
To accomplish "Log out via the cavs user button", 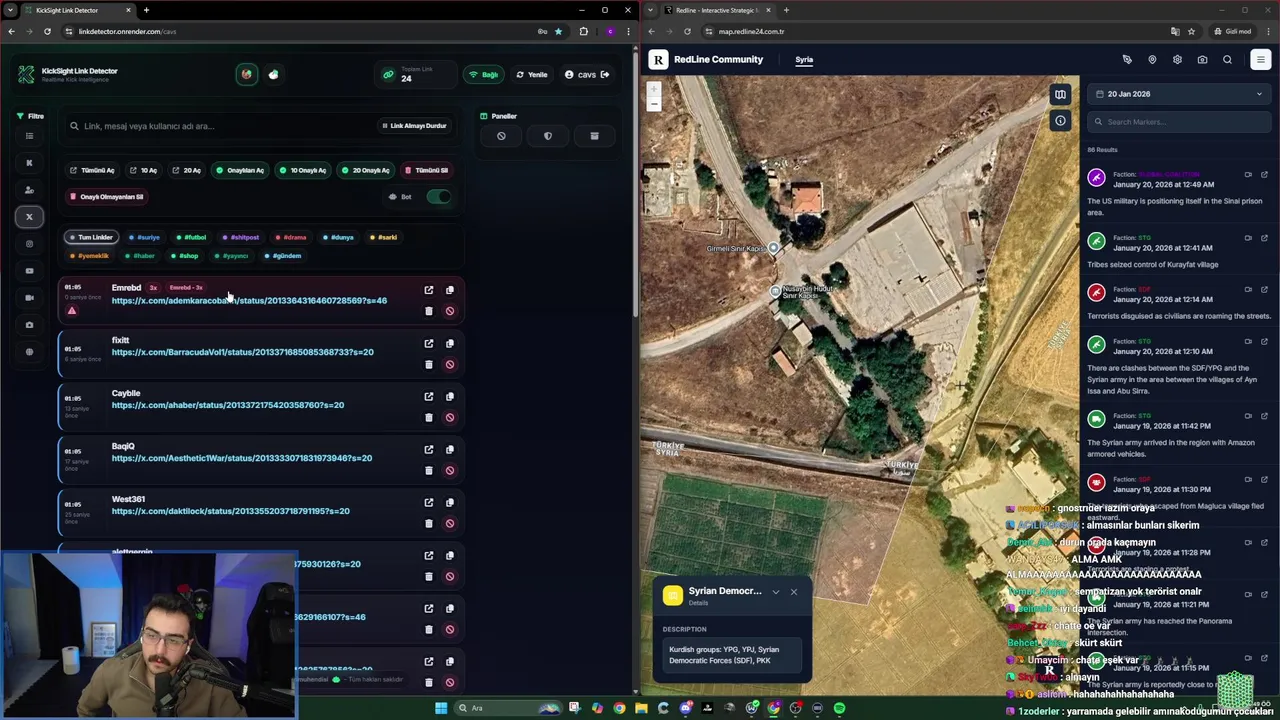I will coord(586,75).
